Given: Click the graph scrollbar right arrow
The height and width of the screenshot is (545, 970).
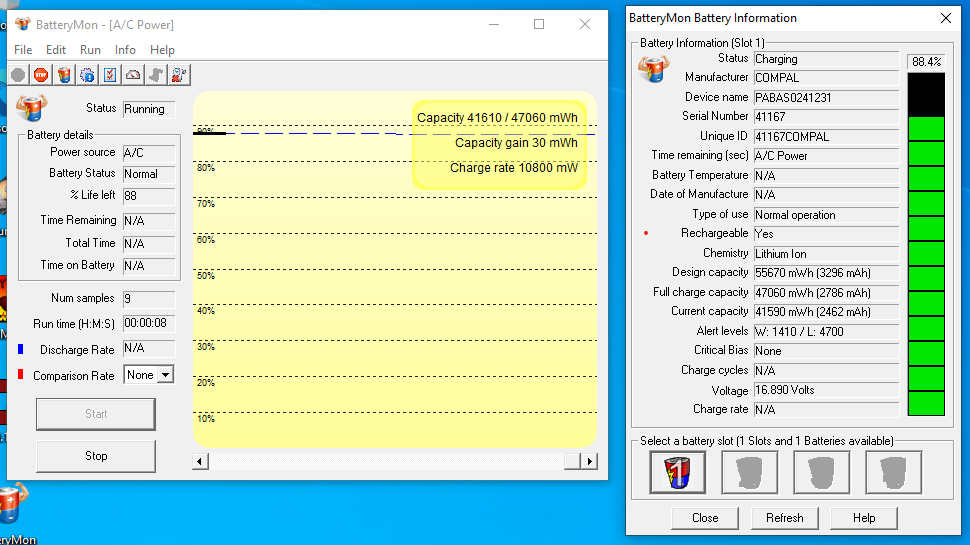Looking at the screenshot, I should point(590,461).
